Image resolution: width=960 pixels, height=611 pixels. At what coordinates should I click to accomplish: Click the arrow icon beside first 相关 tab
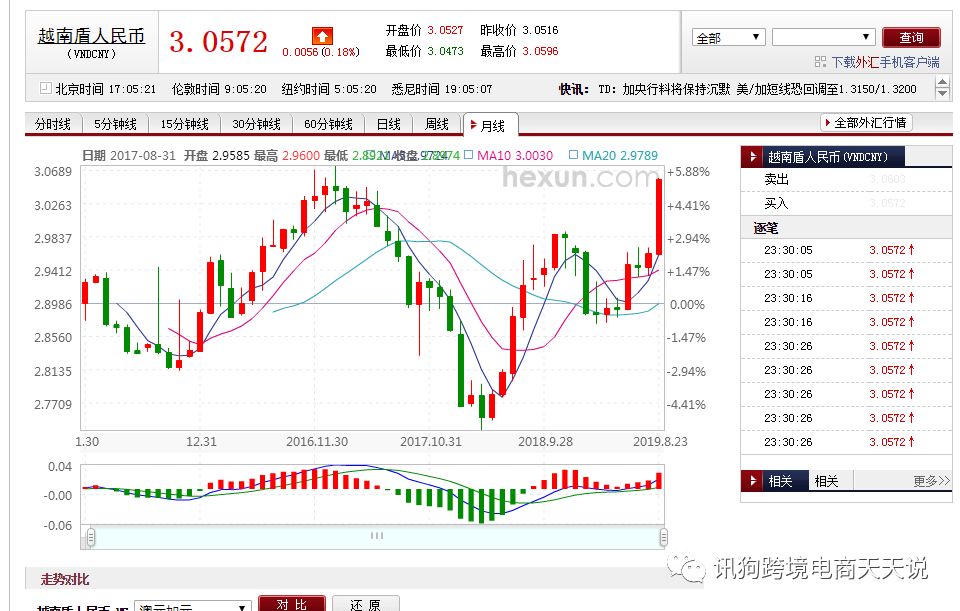pos(752,481)
